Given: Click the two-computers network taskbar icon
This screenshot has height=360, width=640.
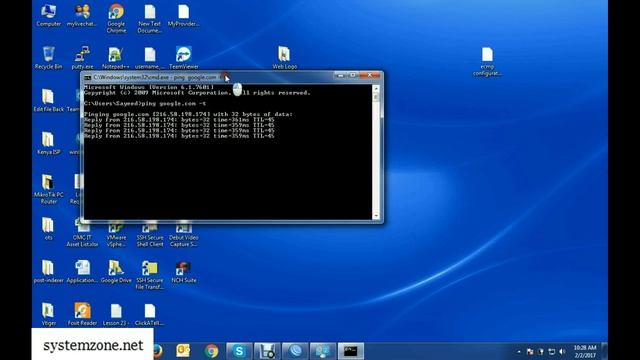Looking at the screenshot, I should click(323, 351).
